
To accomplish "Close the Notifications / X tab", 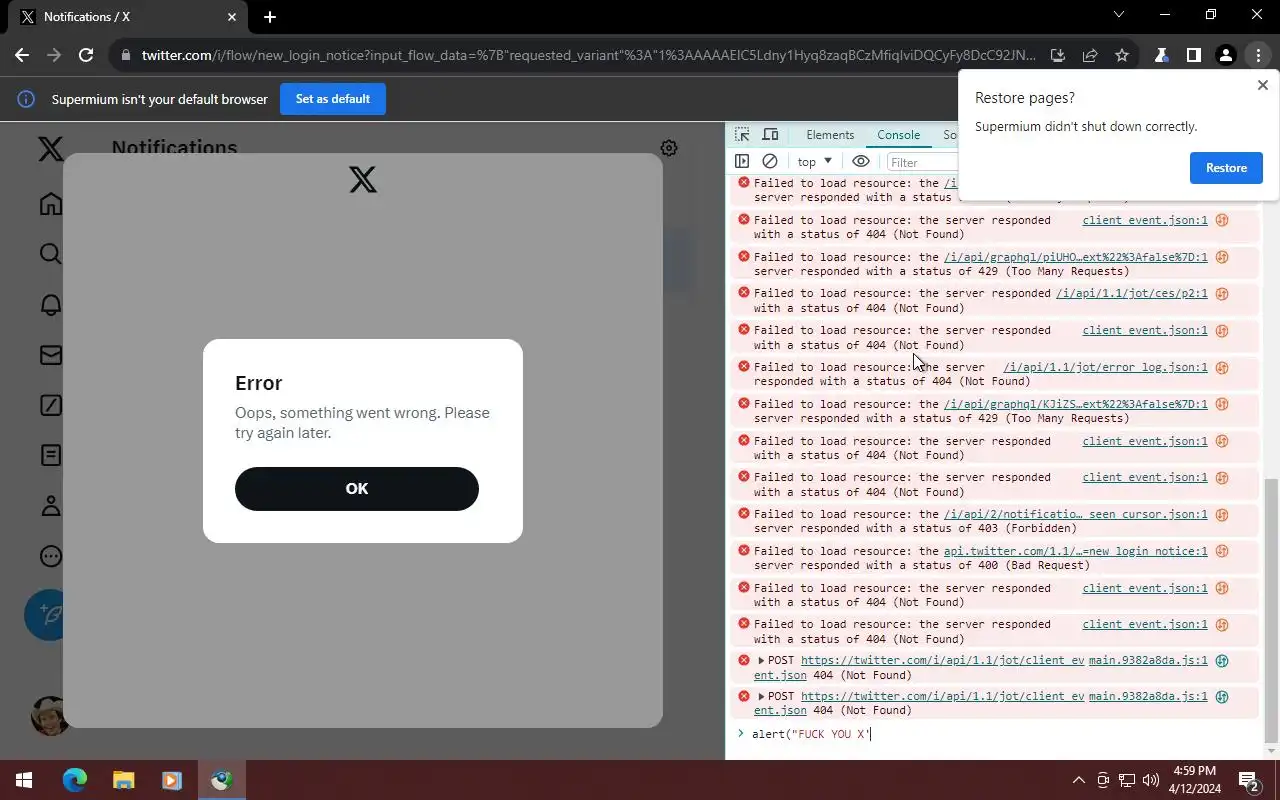I will coord(232,17).
